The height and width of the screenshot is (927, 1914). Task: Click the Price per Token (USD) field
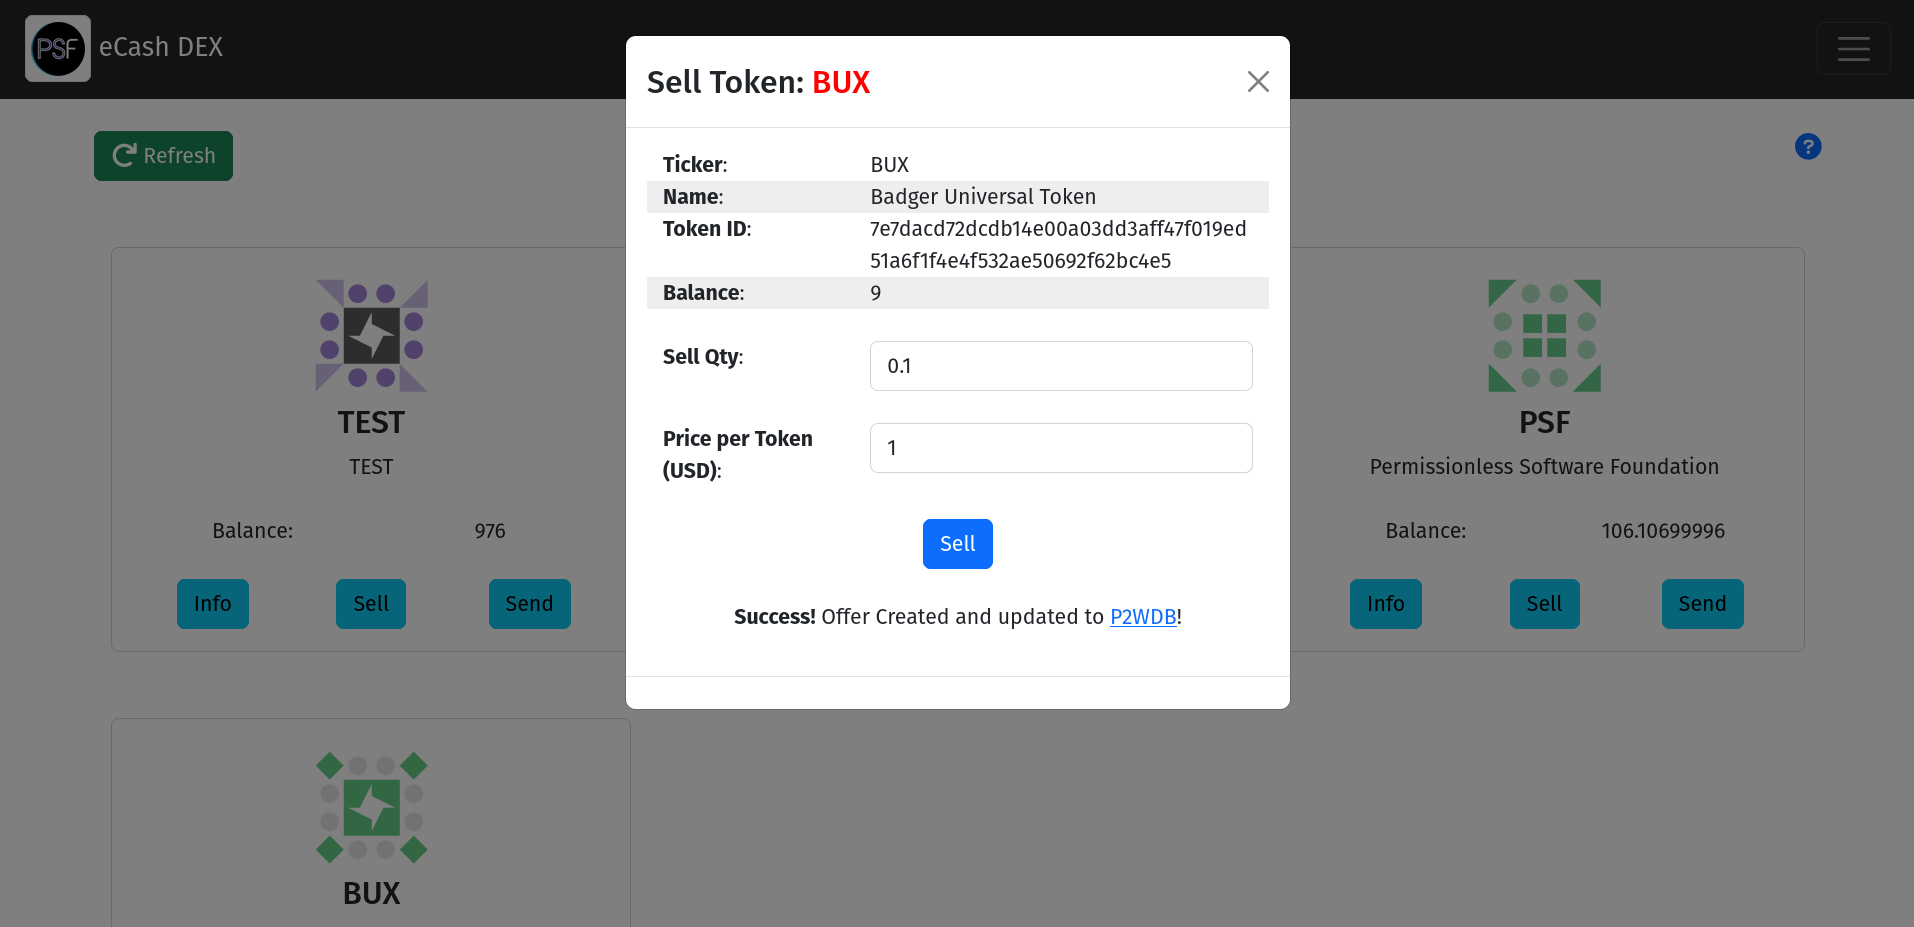[1060, 447]
